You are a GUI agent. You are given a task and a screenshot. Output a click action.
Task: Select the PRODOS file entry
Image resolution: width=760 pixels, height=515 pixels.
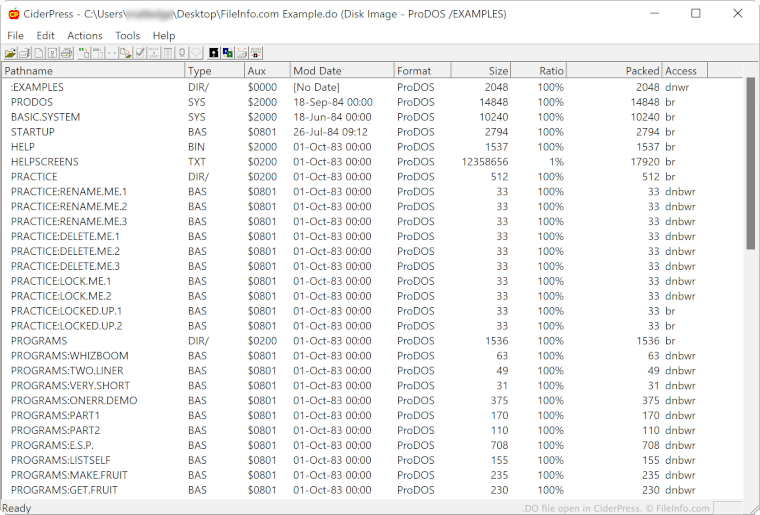[372, 102]
